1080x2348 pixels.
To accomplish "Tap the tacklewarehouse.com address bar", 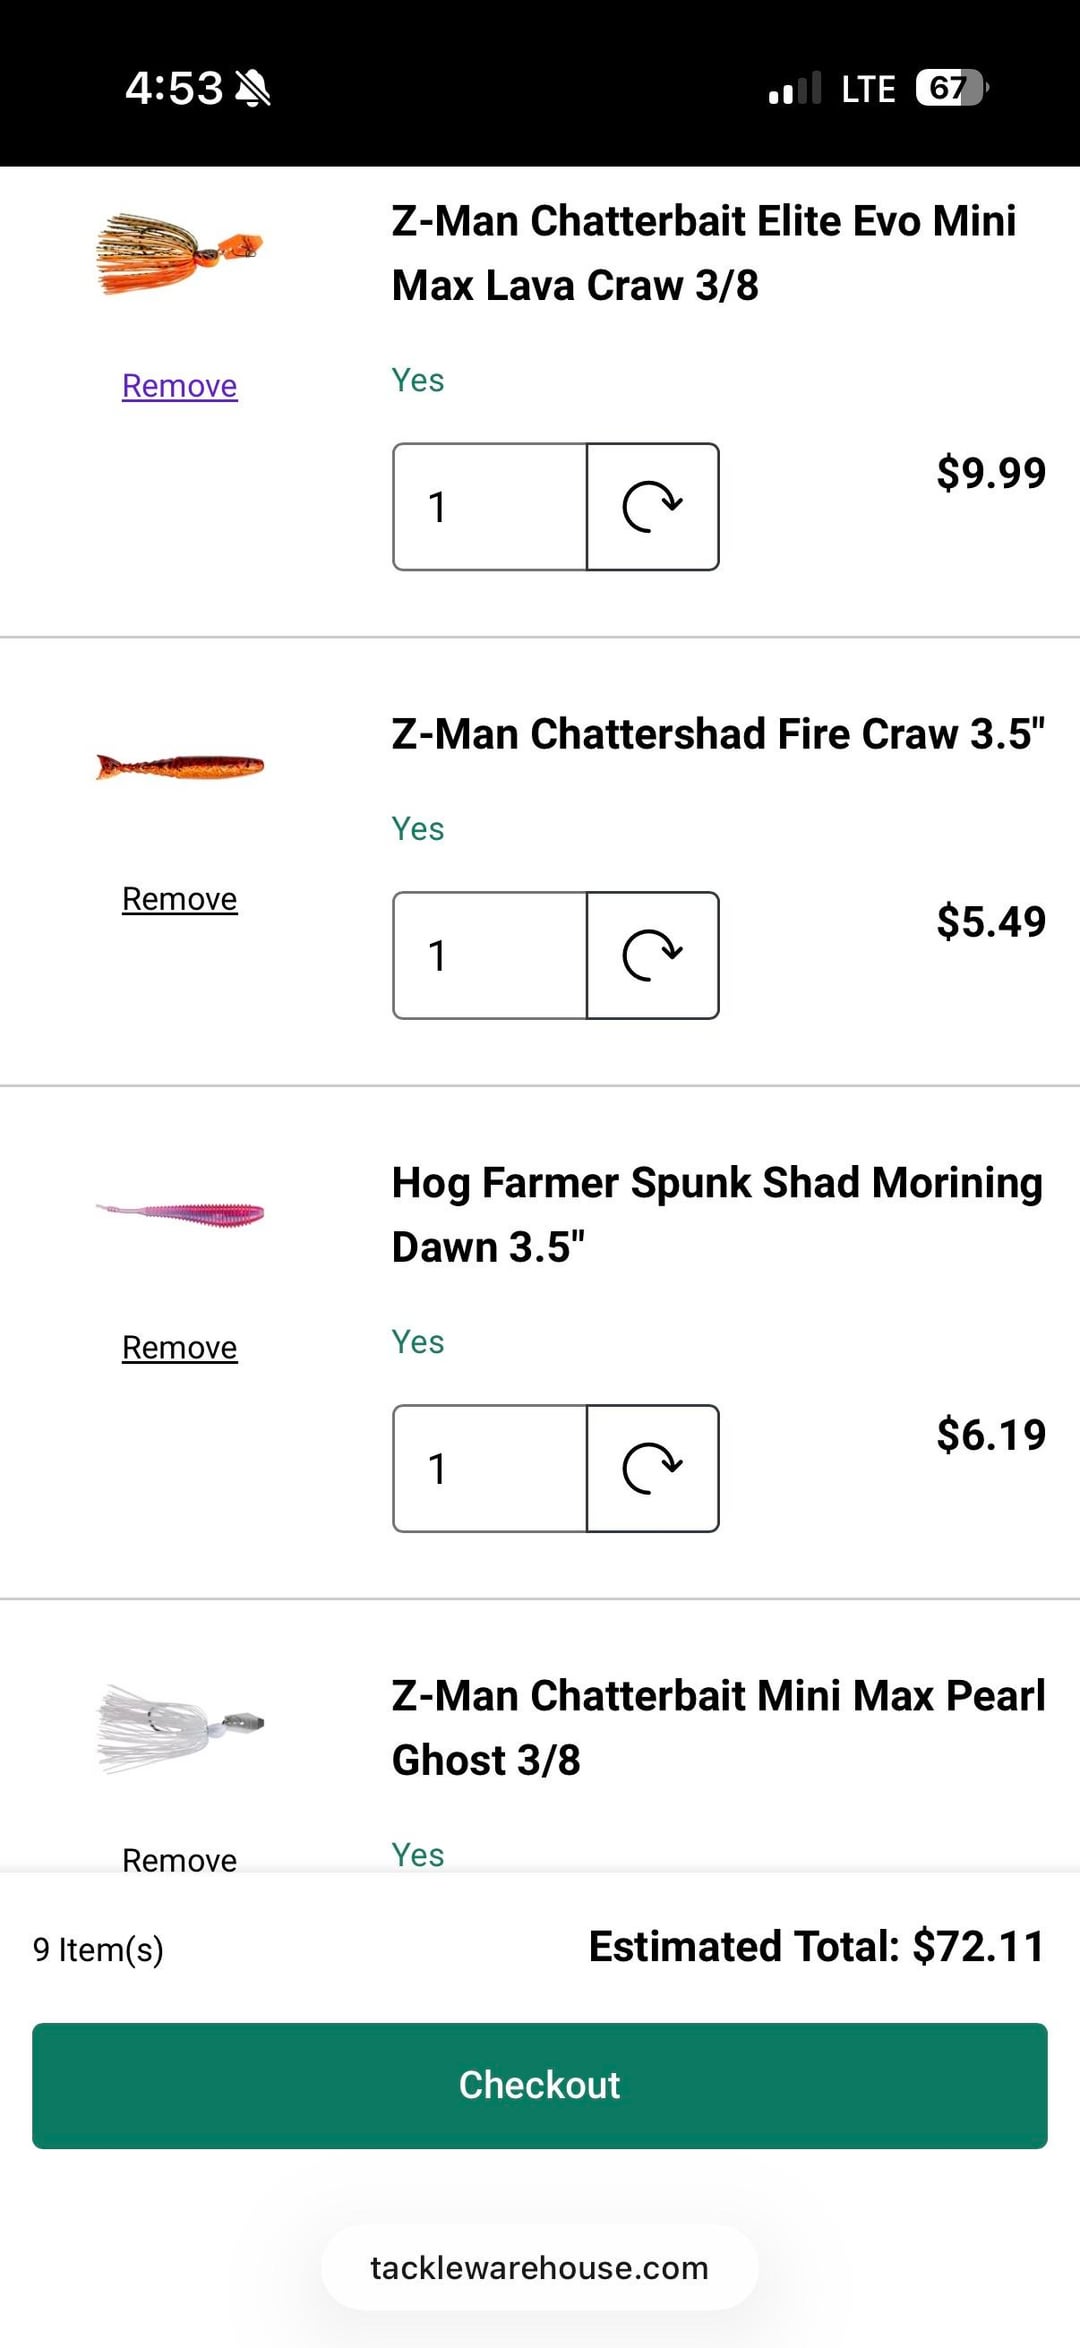I will point(540,2268).
